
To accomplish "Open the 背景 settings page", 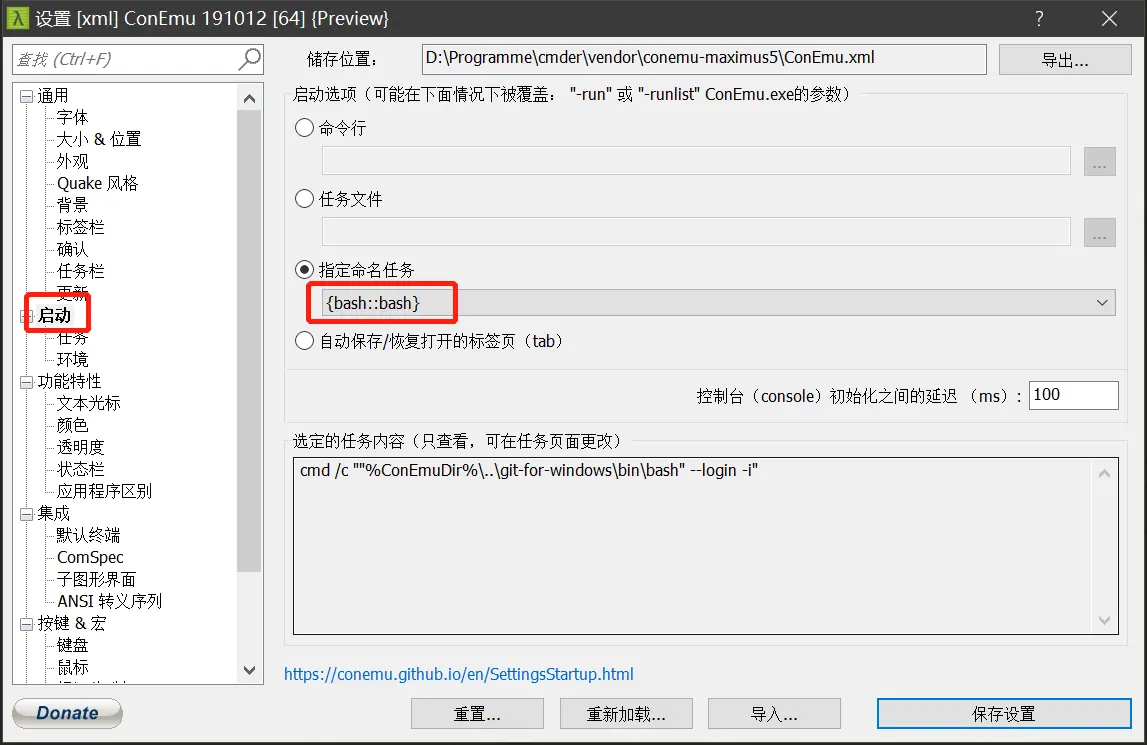I will pos(72,205).
